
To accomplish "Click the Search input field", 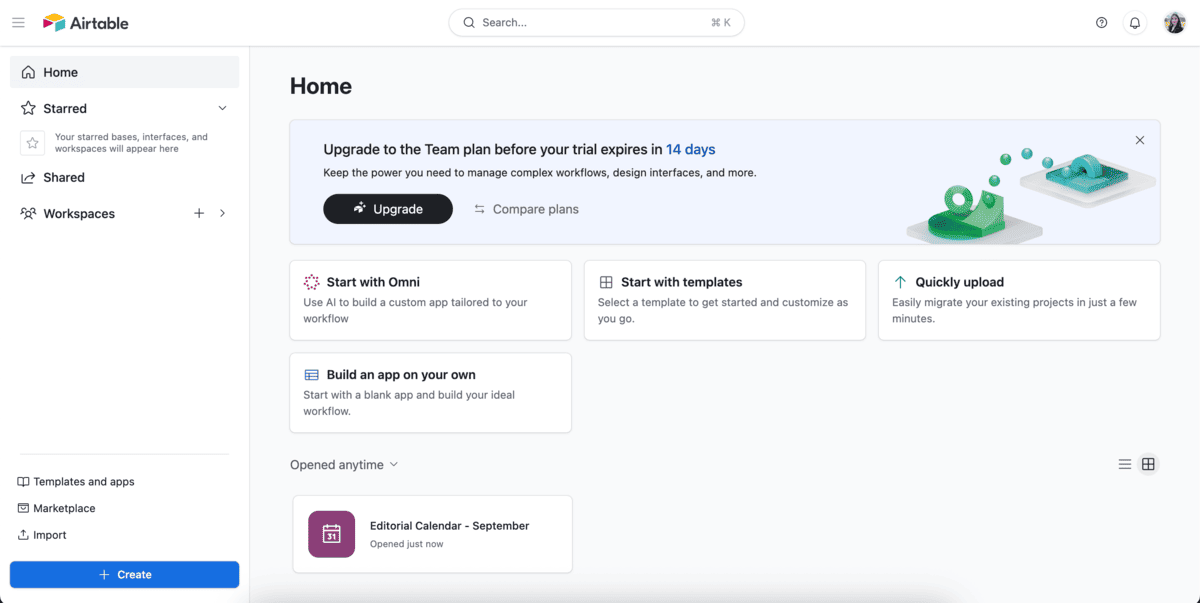I will (x=596, y=22).
